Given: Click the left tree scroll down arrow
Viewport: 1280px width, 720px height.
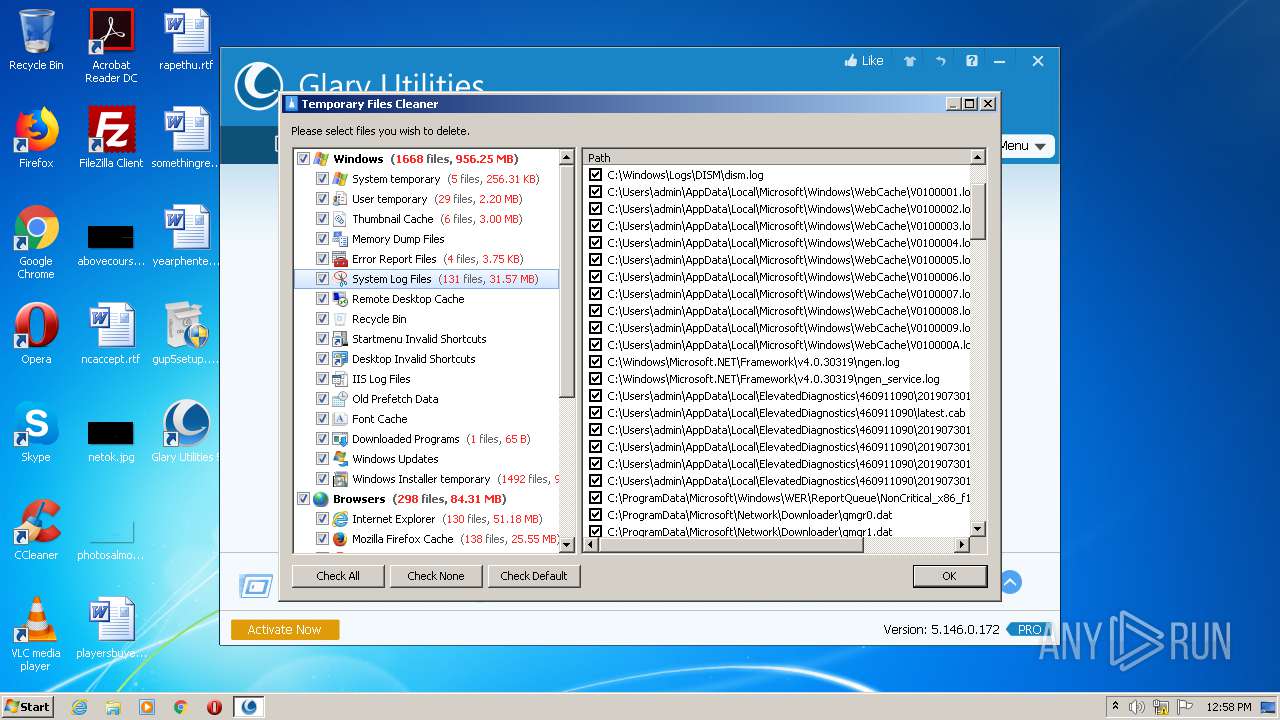Looking at the screenshot, I should coord(567,545).
